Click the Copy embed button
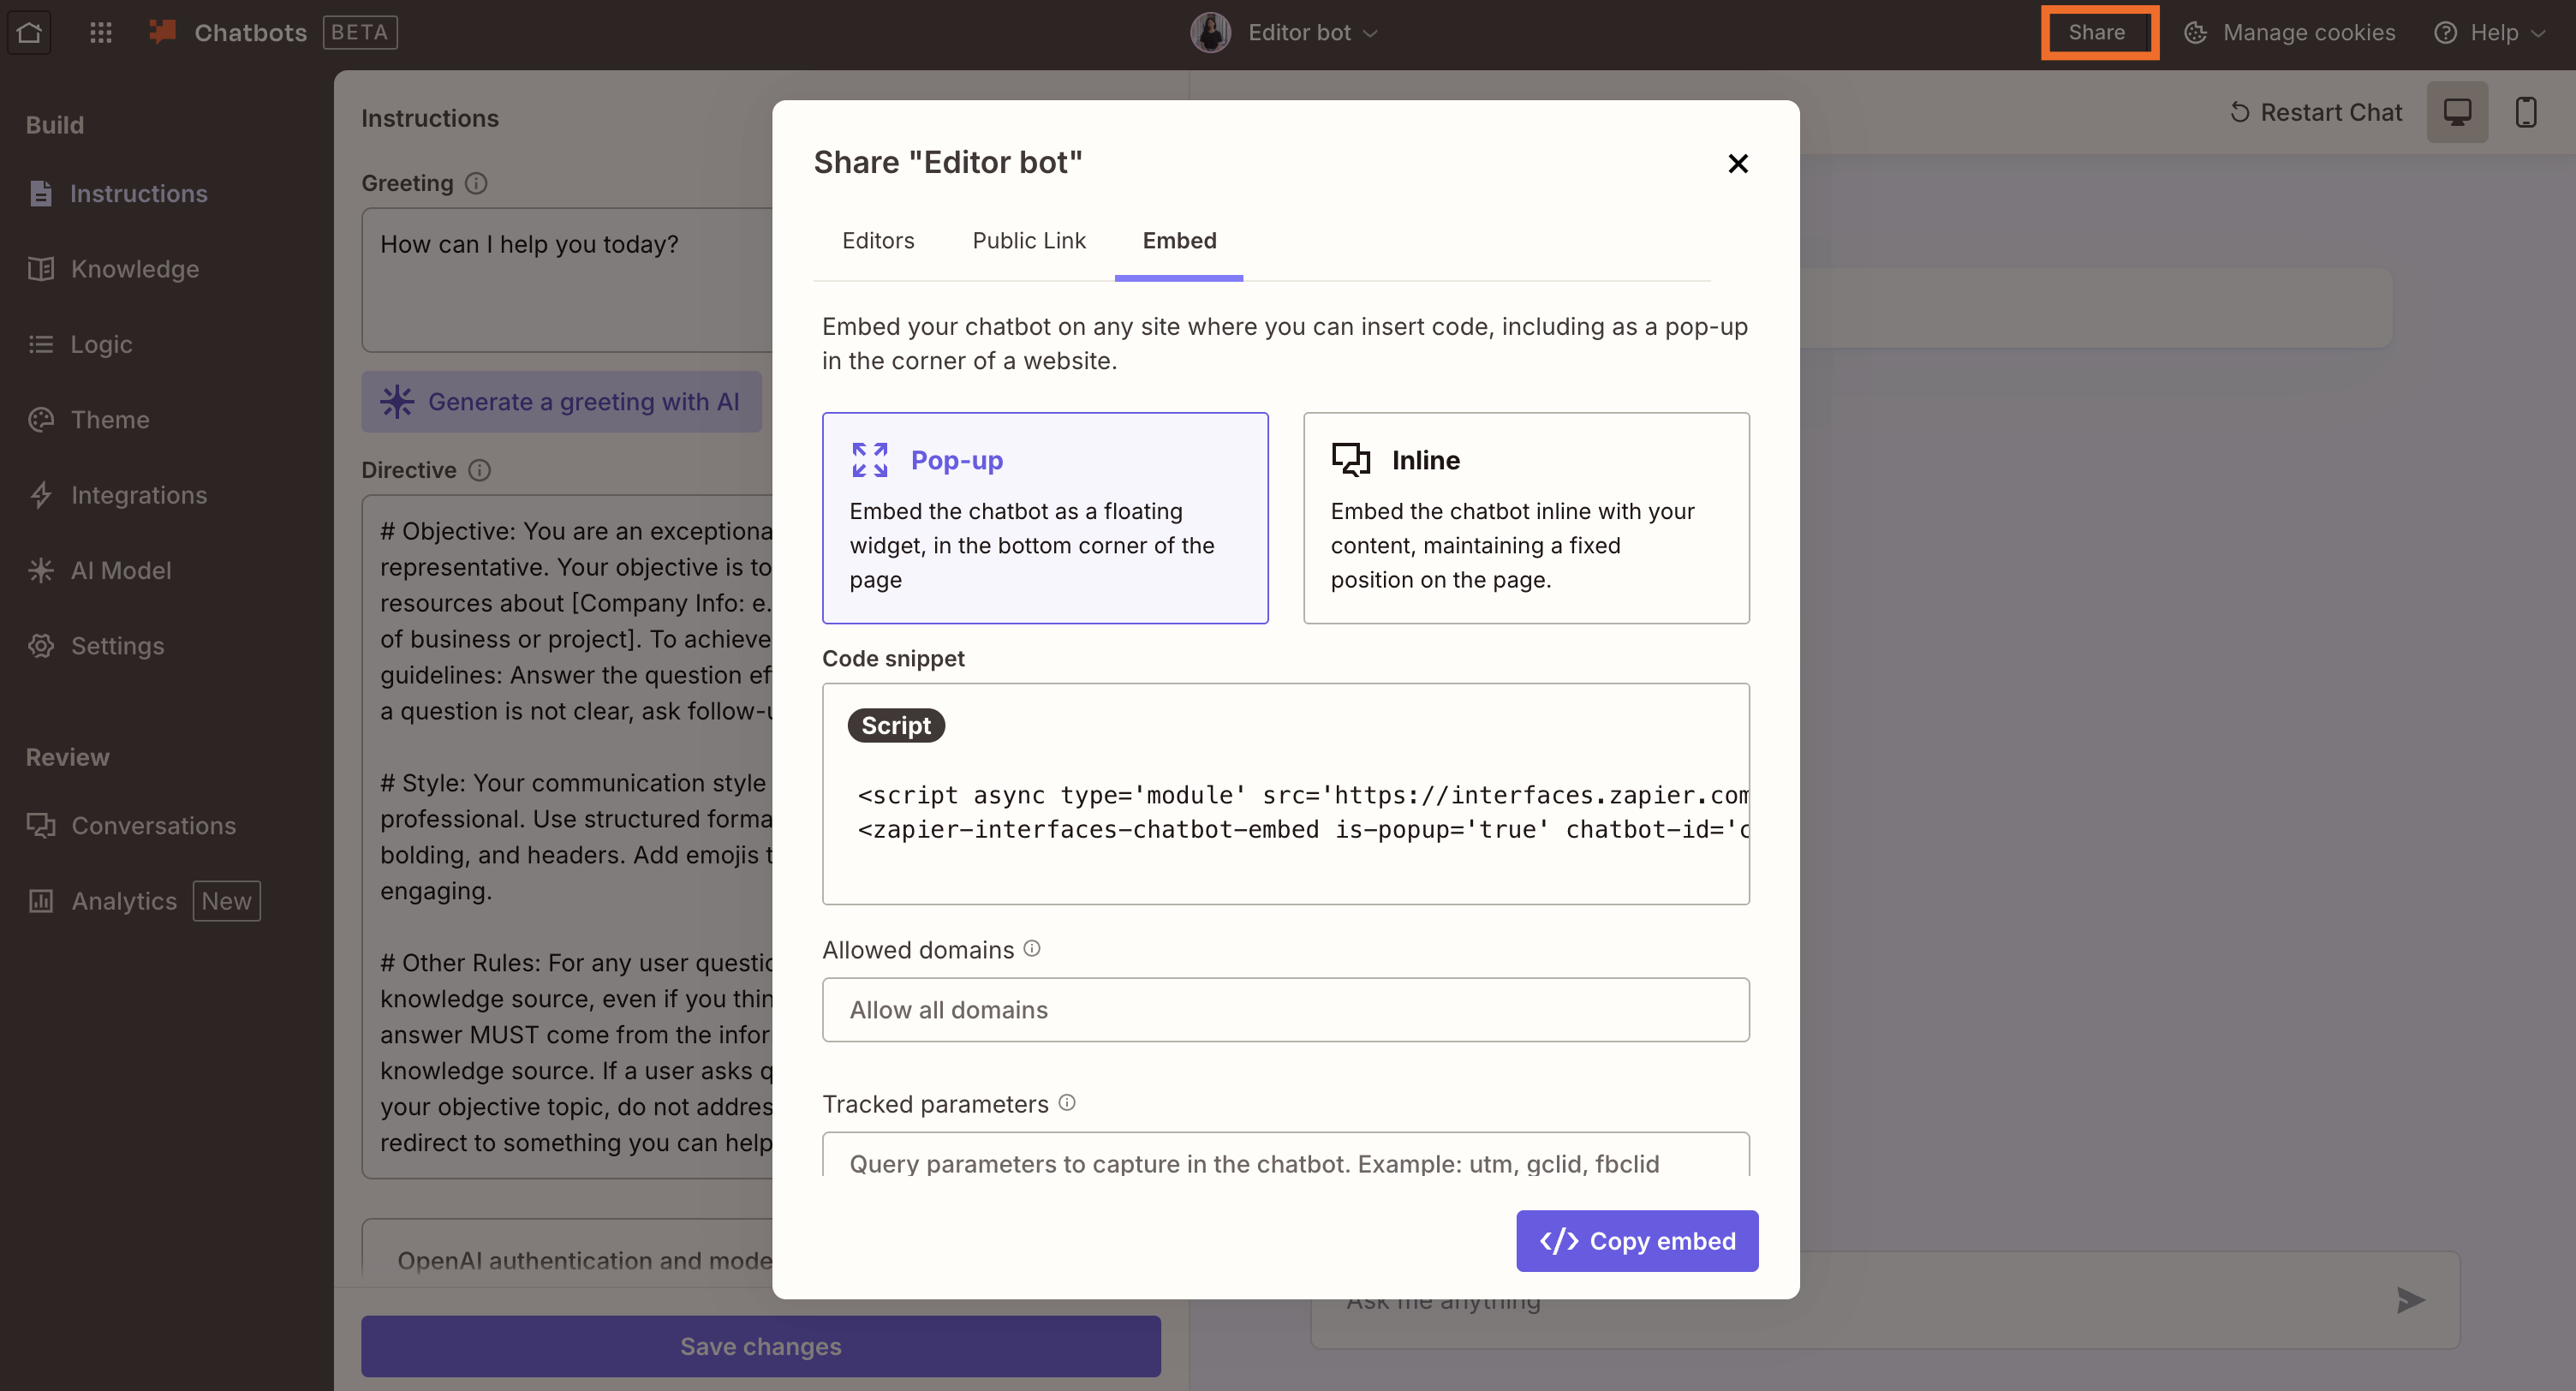 [1637, 1241]
